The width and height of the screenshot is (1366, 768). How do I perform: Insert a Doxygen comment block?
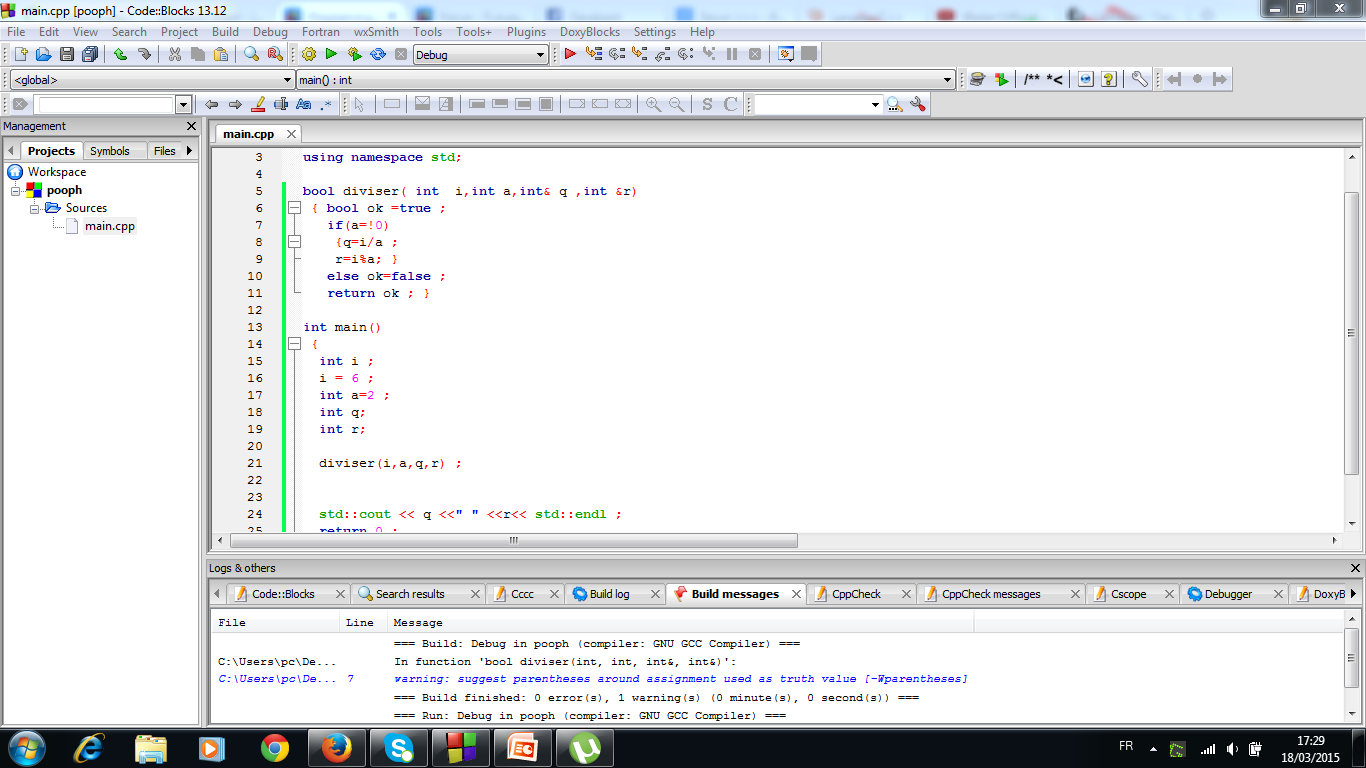tap(1033, 79)
